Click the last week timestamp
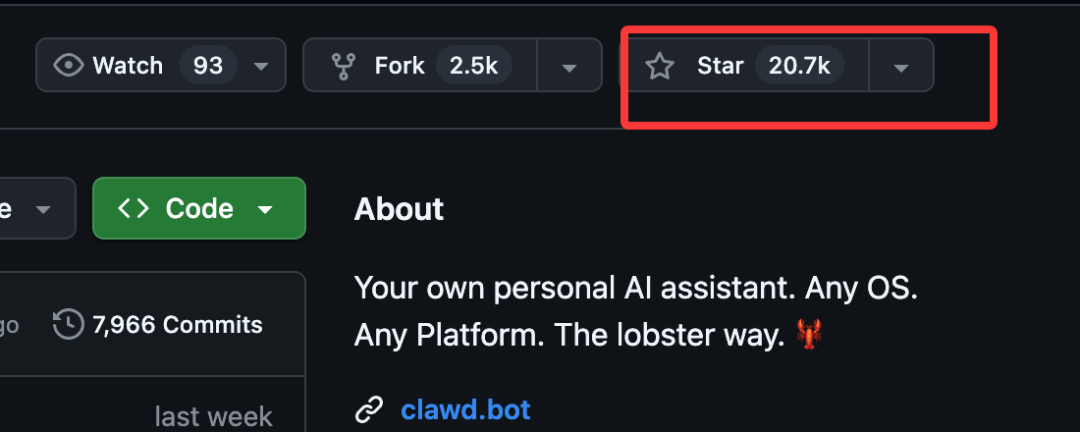Screen dimensions: 1080x432 [213, 415]
